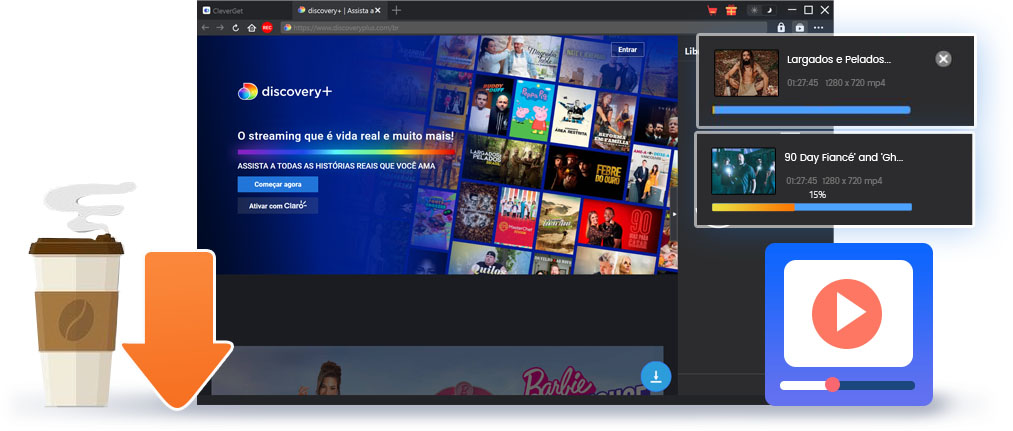
Task: Switch to the CleverGet tab
Action: point(245,10)
